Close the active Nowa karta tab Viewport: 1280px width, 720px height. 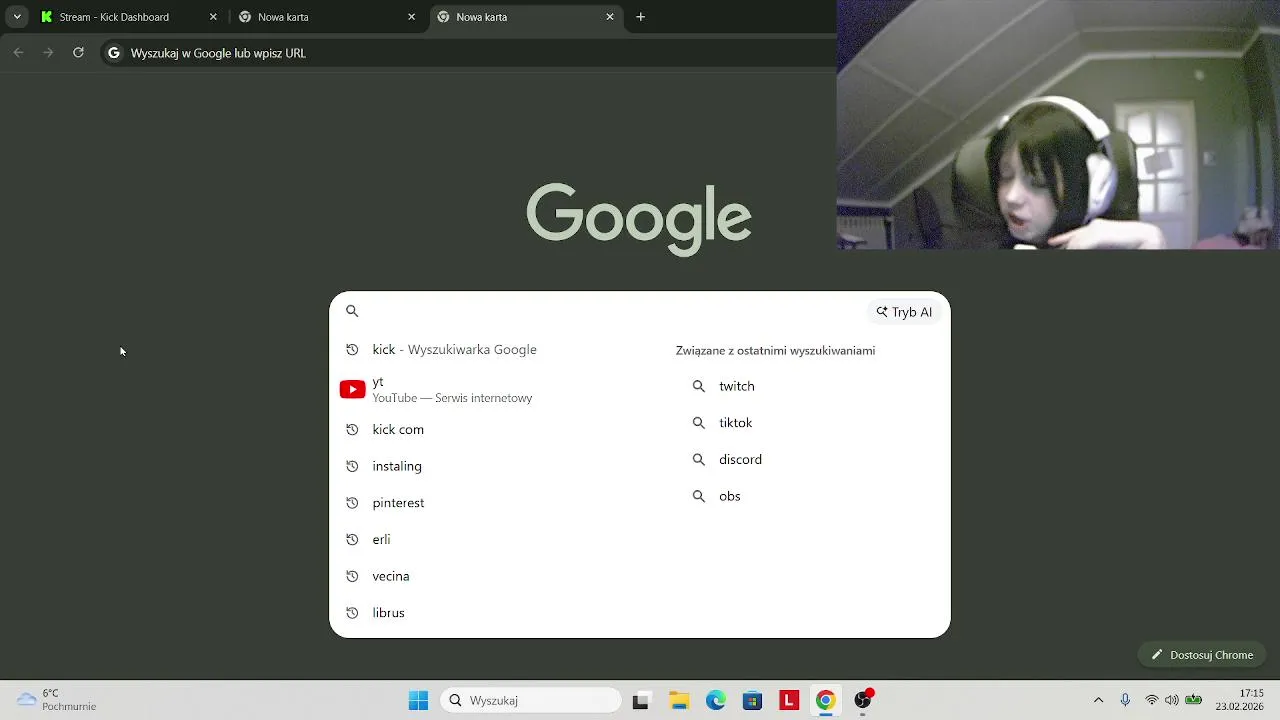coord(610,17)
